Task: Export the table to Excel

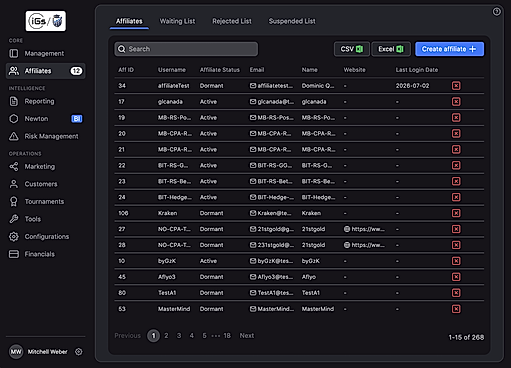Action: 391,49
